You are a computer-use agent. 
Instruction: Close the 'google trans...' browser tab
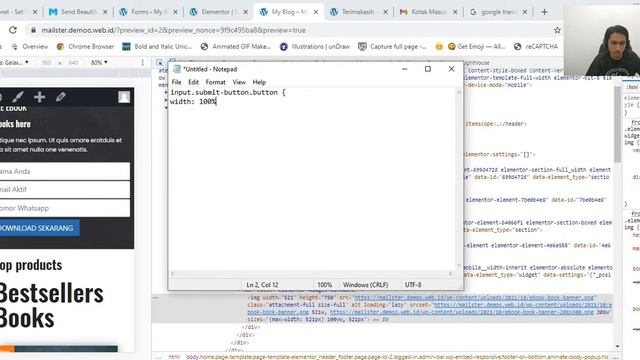coord(525,12)
